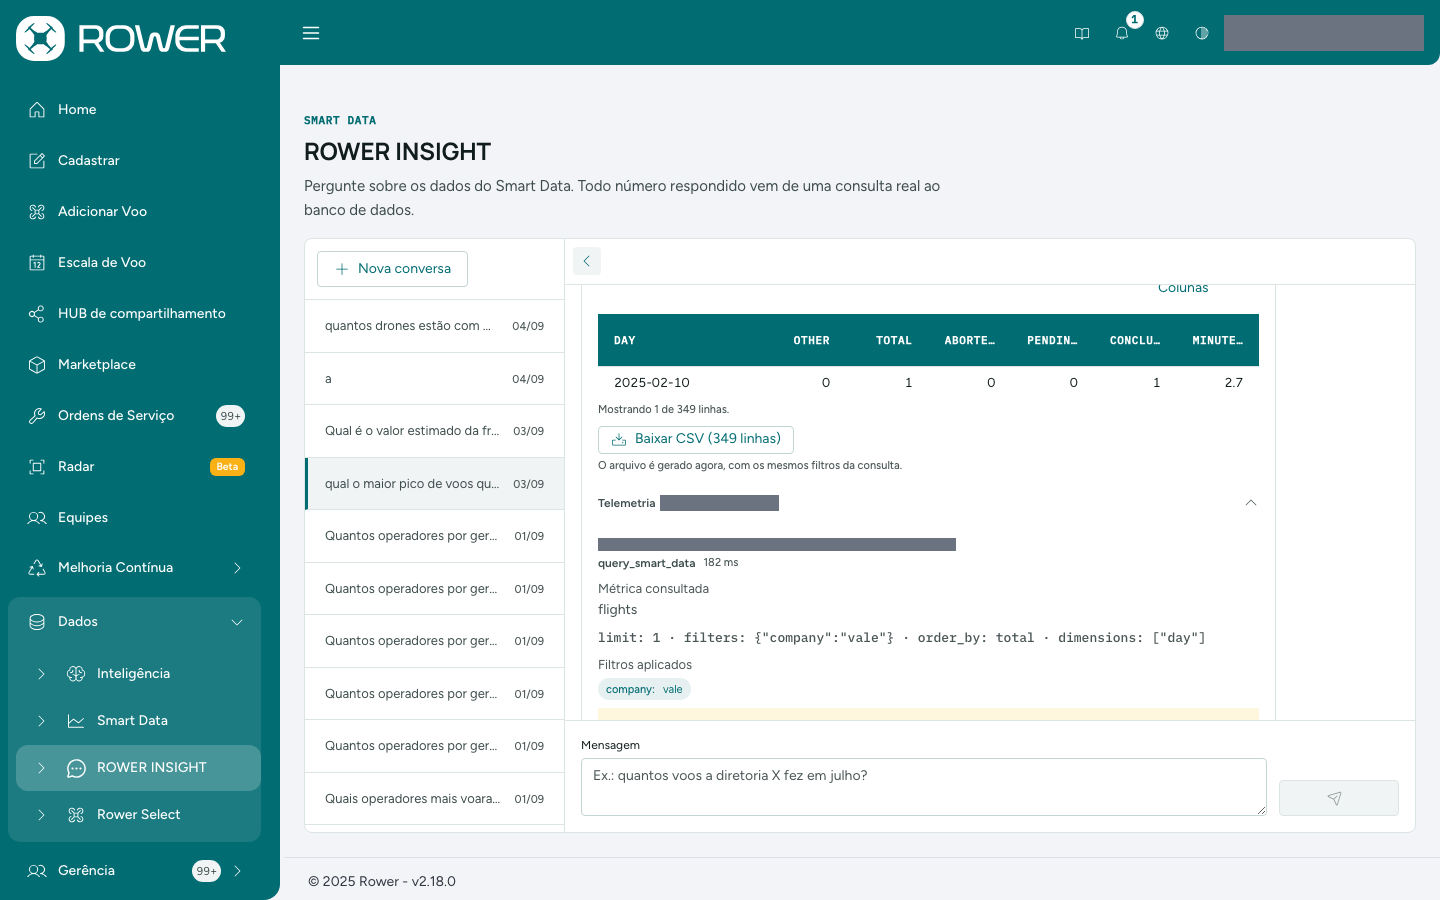
Task: Click the Gerência 99+ badge
Action: click(x=206, y=871)
